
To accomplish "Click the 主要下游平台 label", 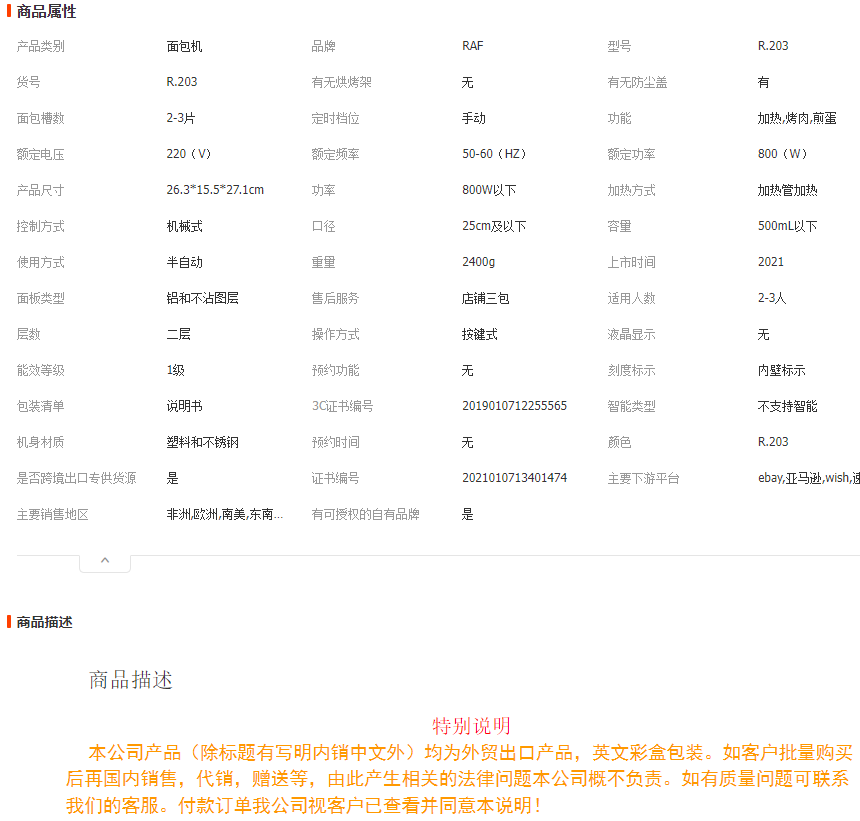I will [643, 478].
